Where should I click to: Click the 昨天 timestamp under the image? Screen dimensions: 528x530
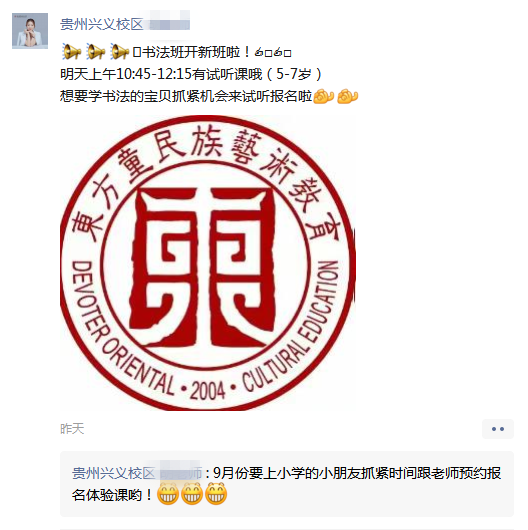point(72,429)
